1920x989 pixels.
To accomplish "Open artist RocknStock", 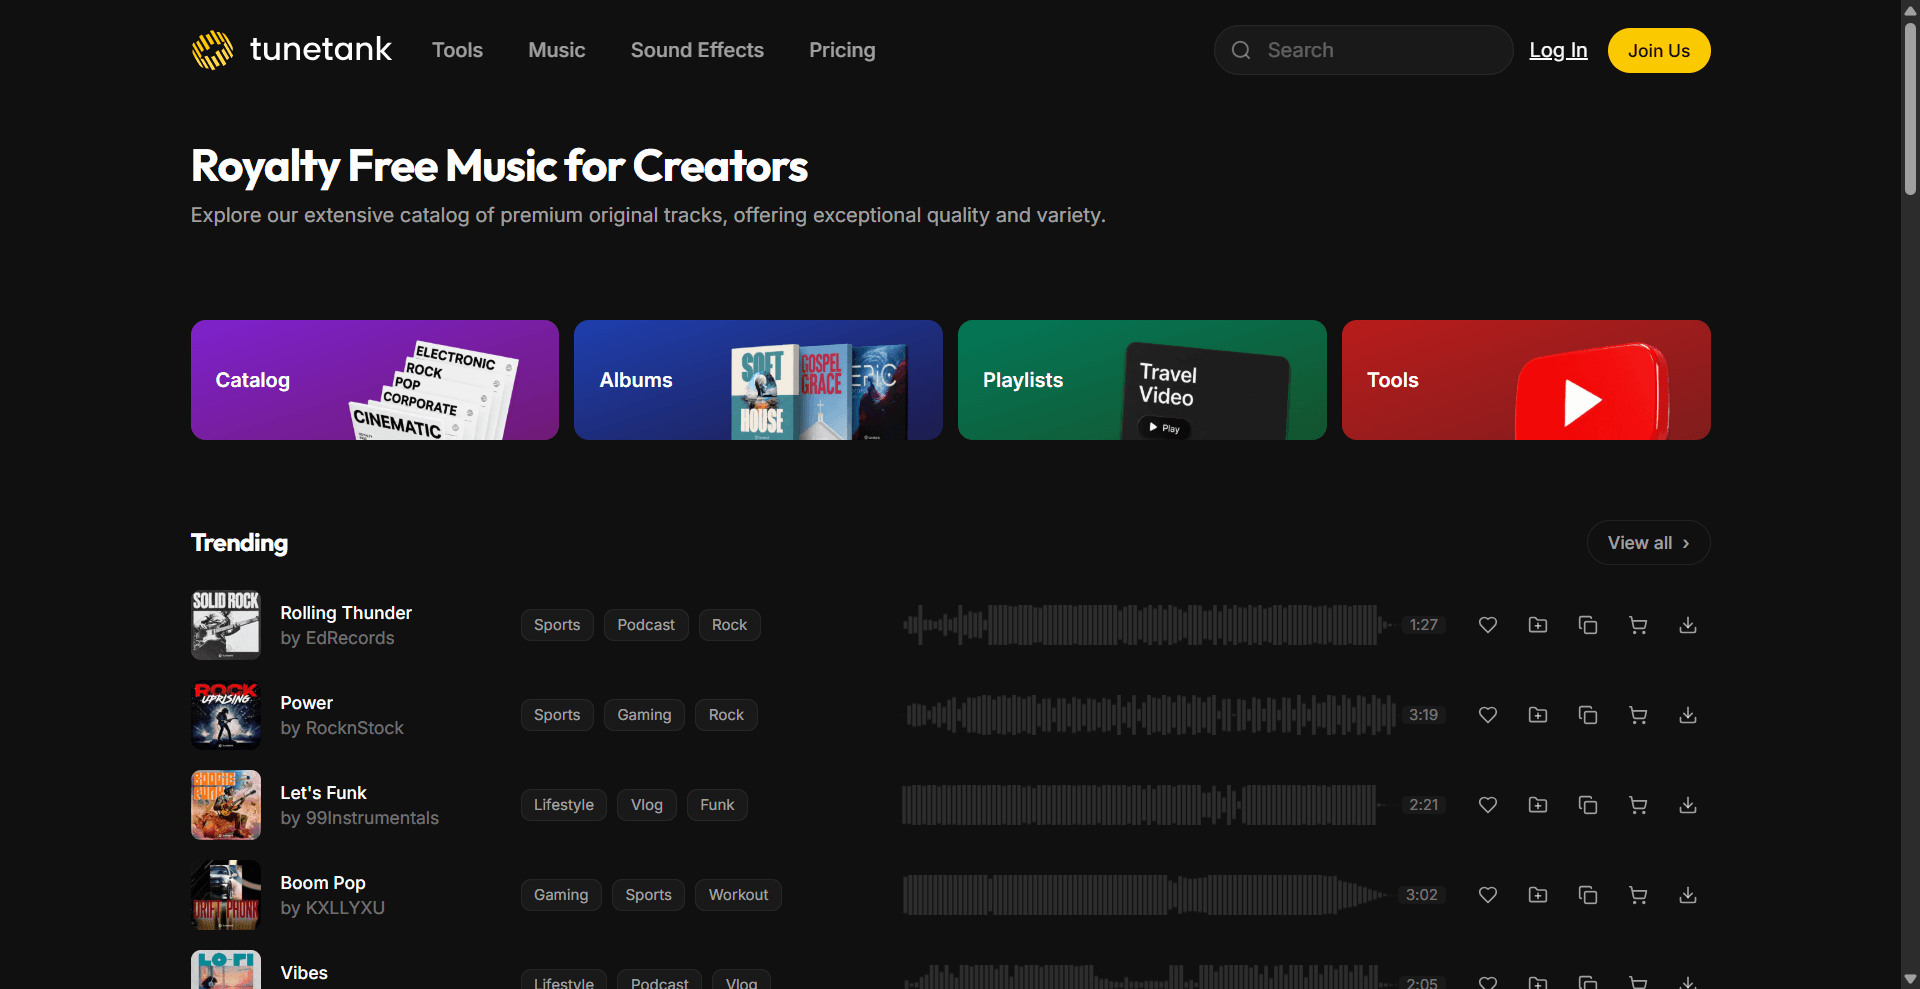I will coord(355,728).
